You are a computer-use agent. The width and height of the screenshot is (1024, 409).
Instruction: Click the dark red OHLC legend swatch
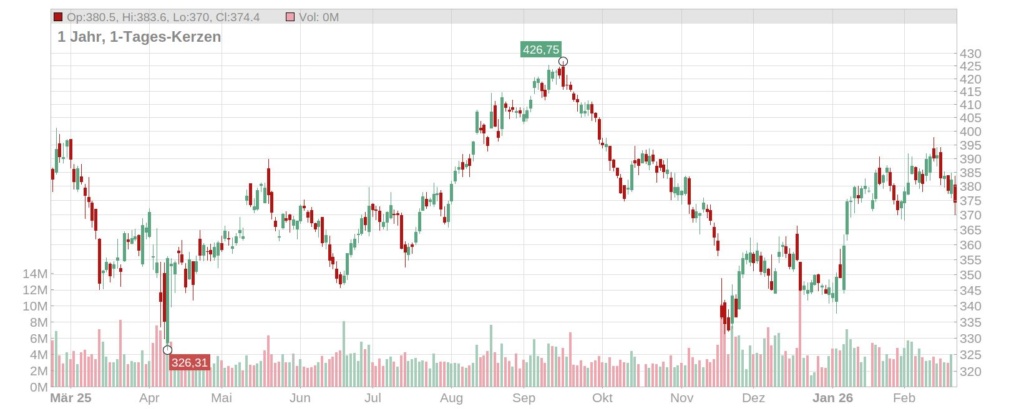(x=57, y=18)
